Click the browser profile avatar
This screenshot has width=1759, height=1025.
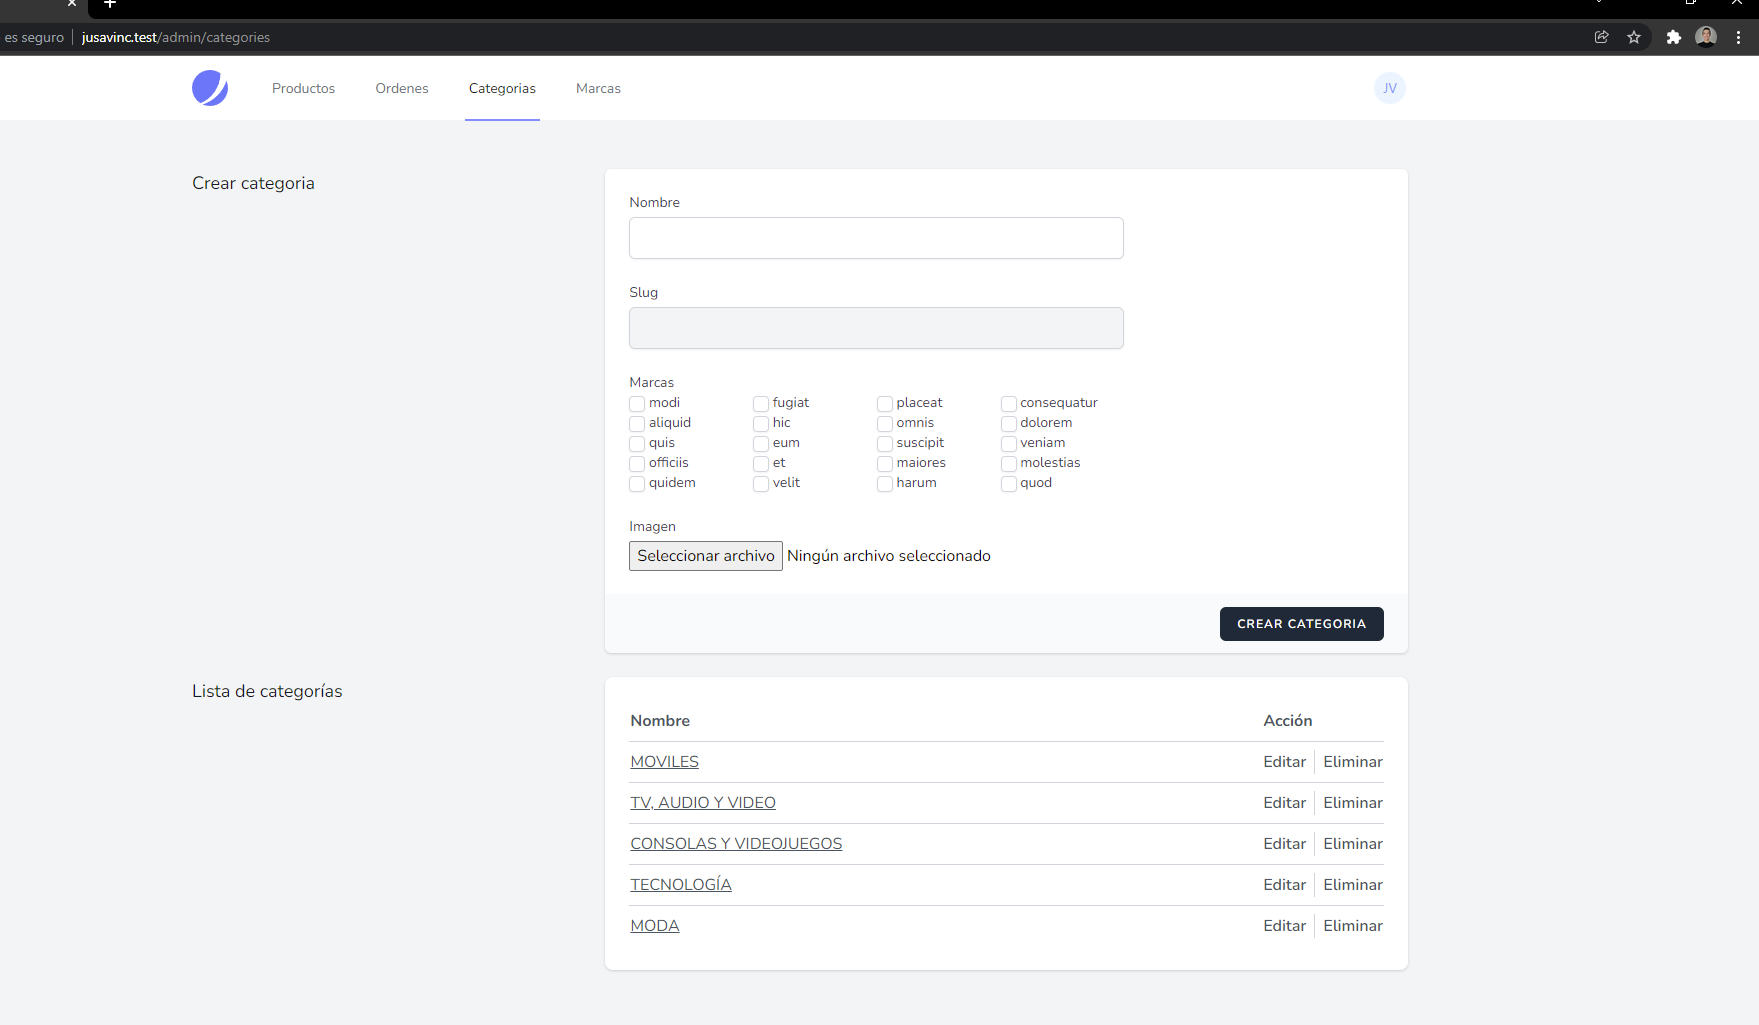pyautogui.click(x=1706, y=36)
